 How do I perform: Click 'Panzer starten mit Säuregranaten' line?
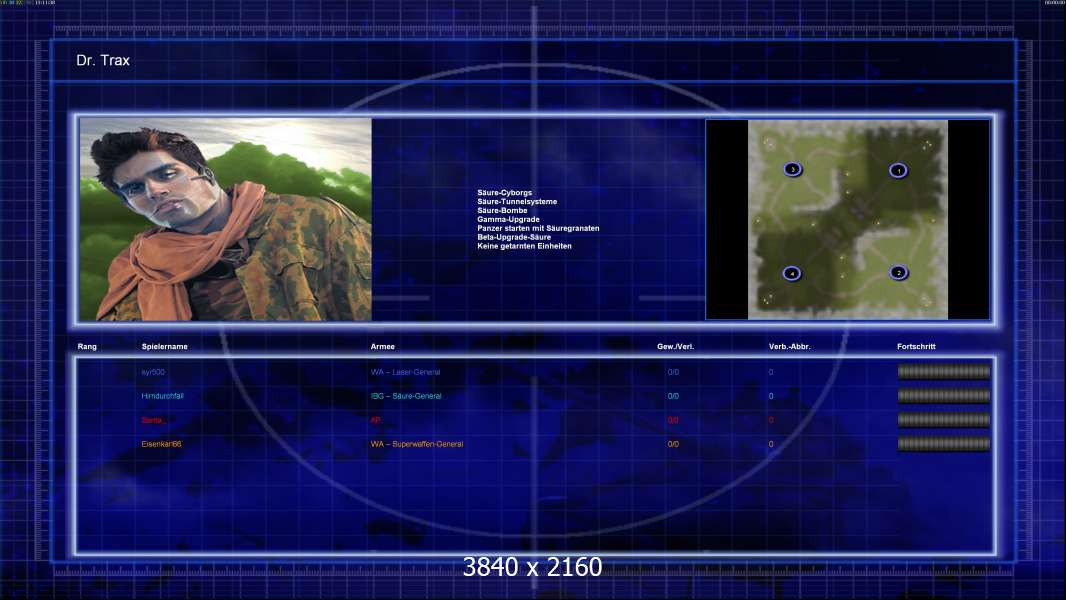pyautogui.click(x=538, y=228)
